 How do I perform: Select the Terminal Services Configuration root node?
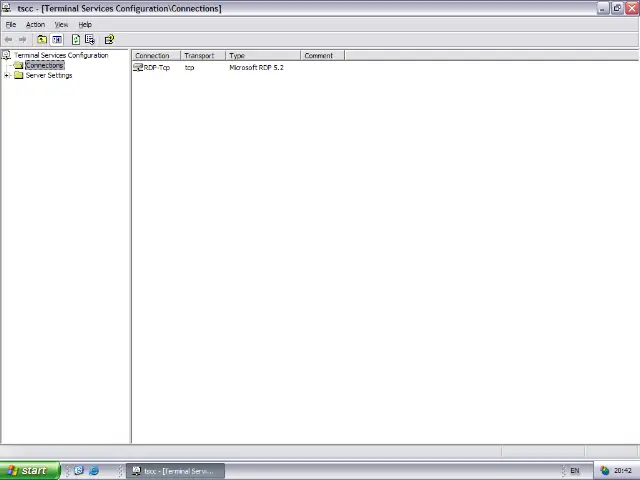point(61,55)
